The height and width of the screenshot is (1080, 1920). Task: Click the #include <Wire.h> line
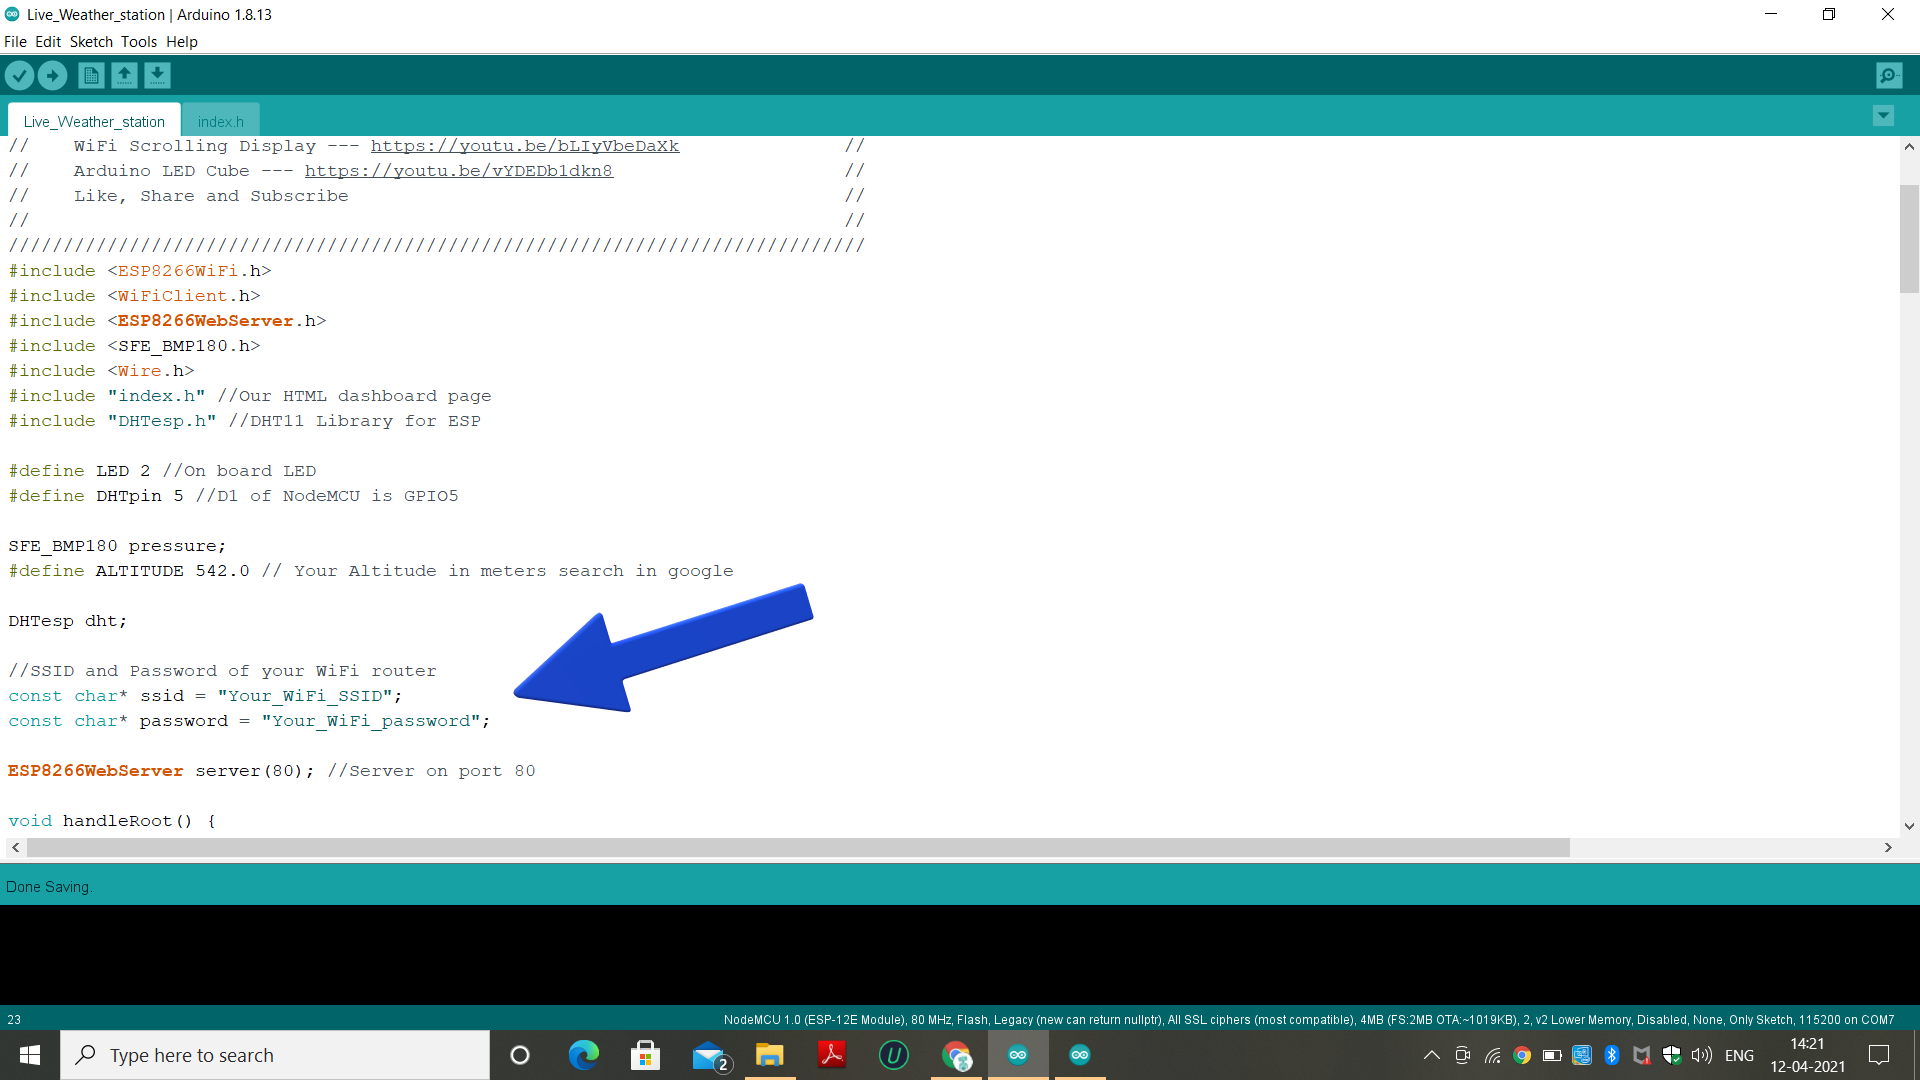[101, 371]
